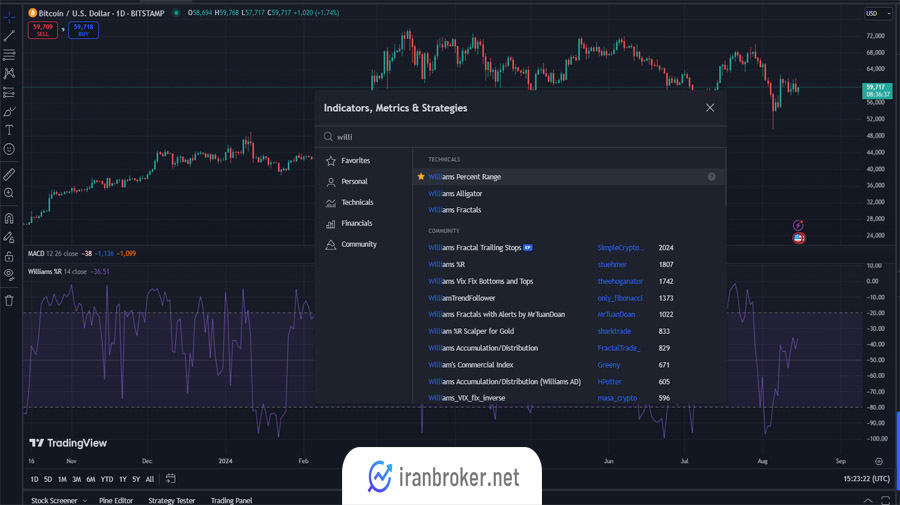The image size is (900, 505).
Task: Open author HPotter profile link
Action: tap(609, 382)
